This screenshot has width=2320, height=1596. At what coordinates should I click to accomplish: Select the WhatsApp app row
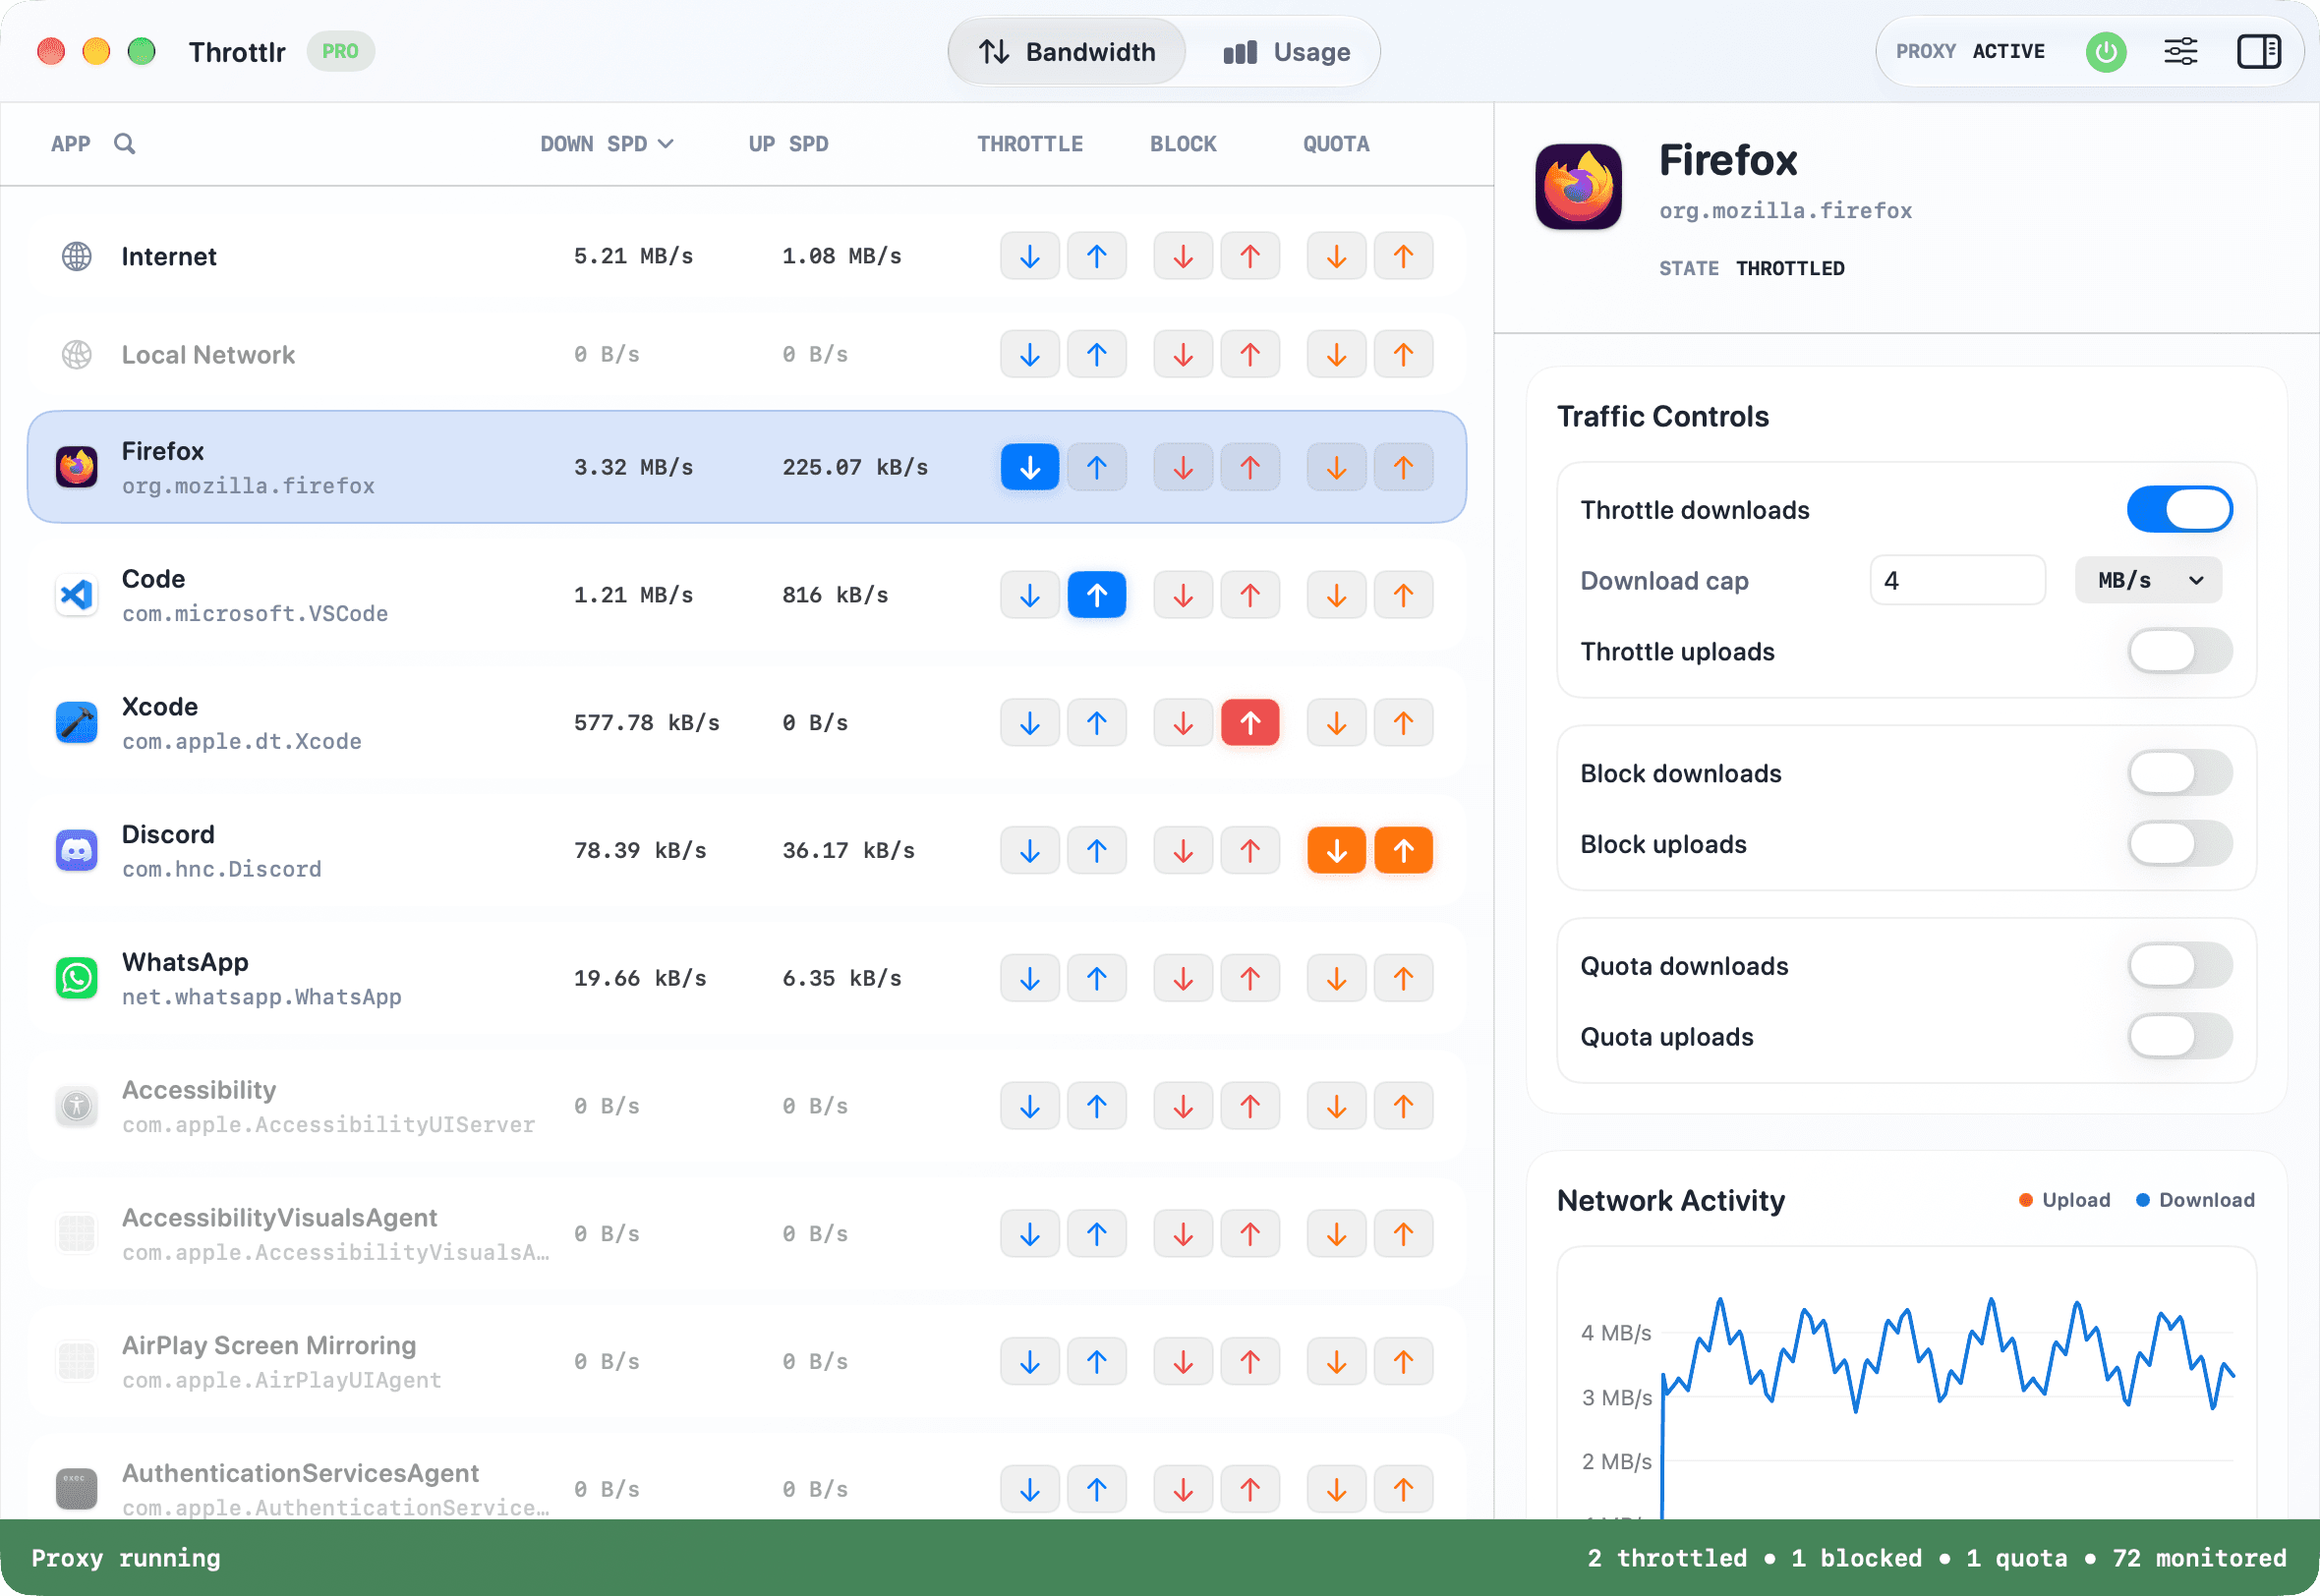click(746, 979)
